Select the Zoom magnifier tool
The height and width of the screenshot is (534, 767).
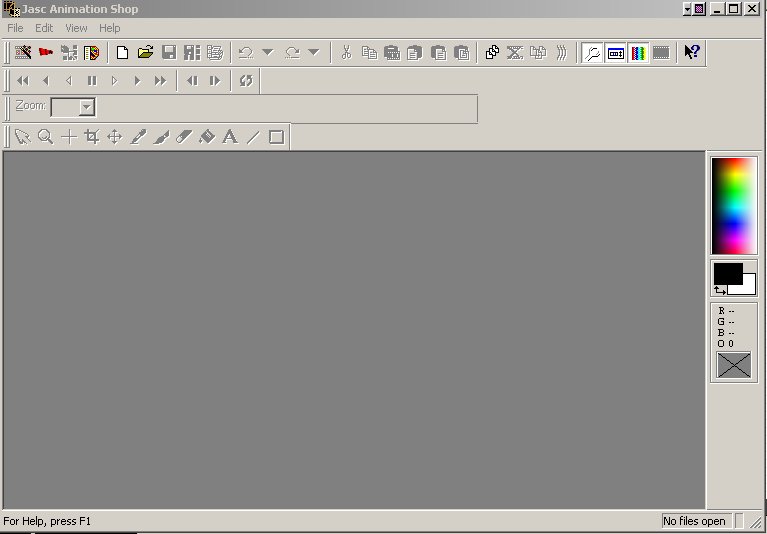coord(45,137)
